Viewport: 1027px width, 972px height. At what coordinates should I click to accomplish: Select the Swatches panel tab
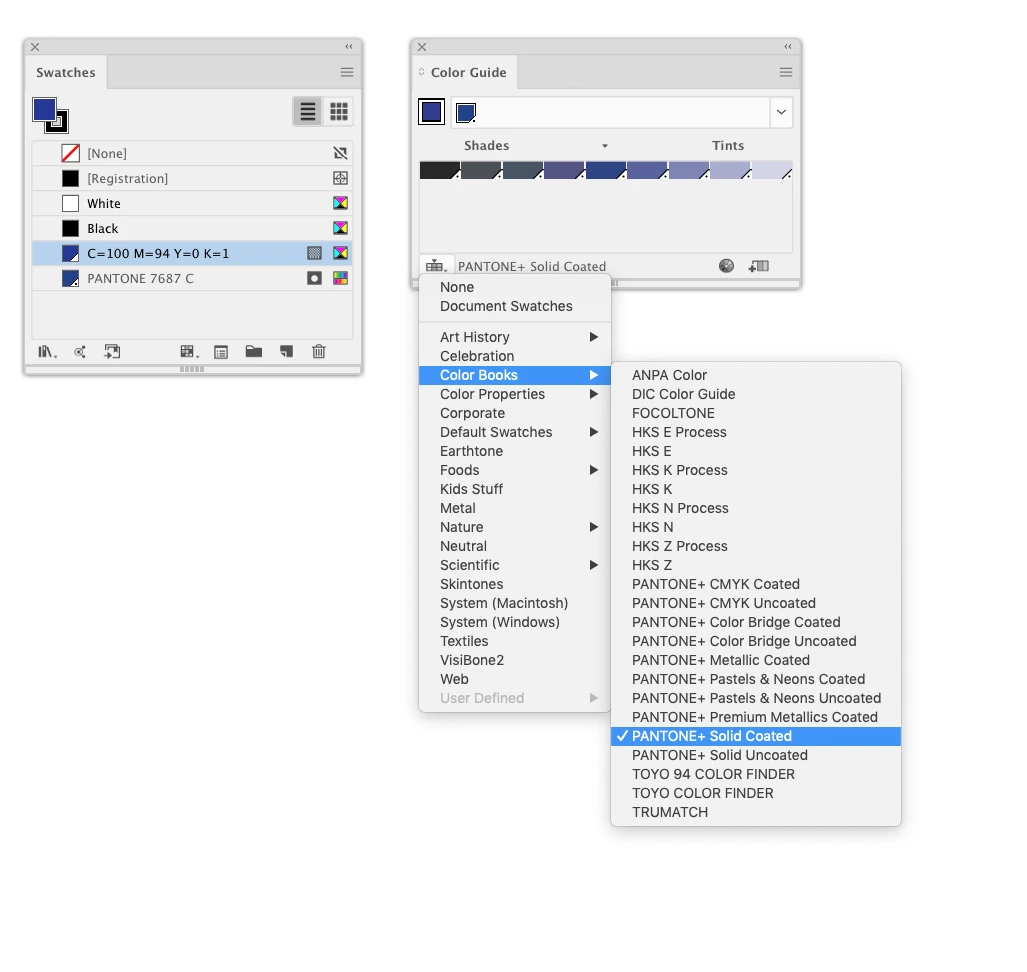tap(65, 72)
